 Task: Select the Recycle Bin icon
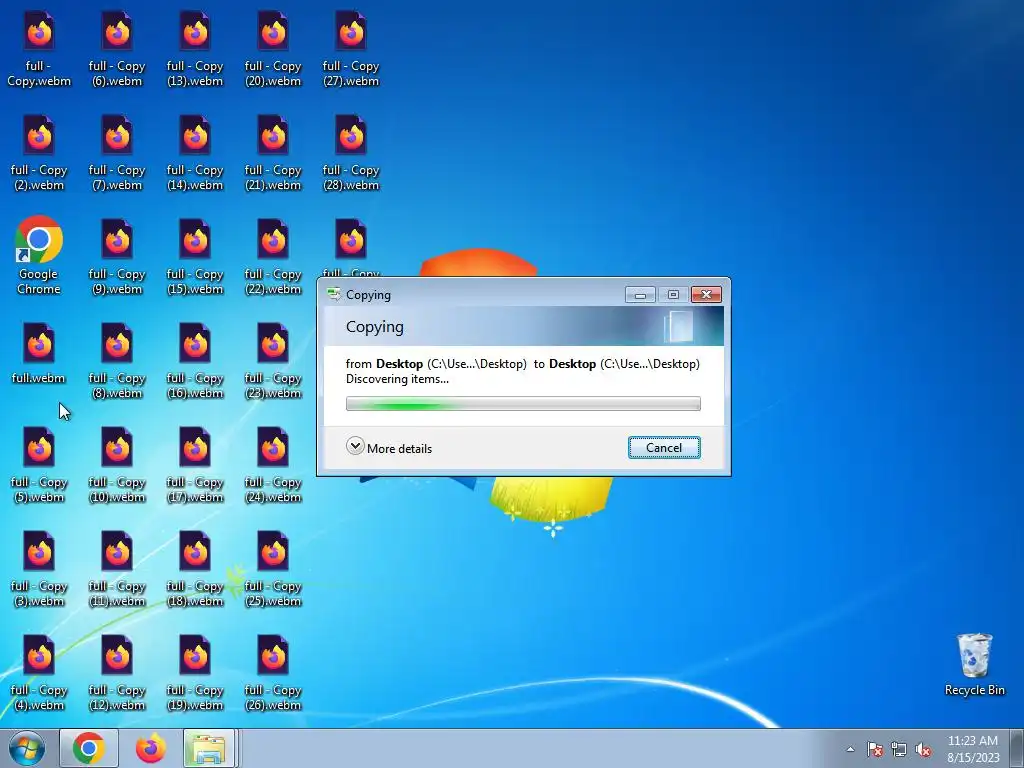tap(974, 665)
